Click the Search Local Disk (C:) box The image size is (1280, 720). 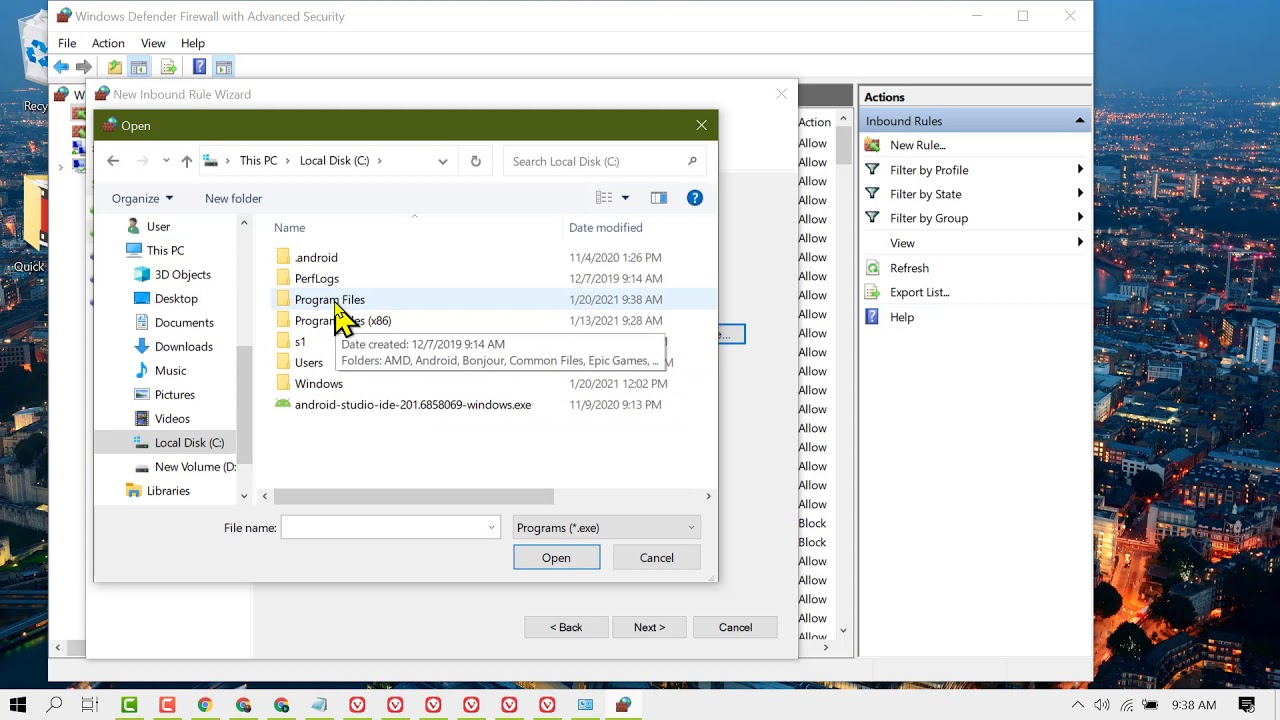click(x=594, y=161)
